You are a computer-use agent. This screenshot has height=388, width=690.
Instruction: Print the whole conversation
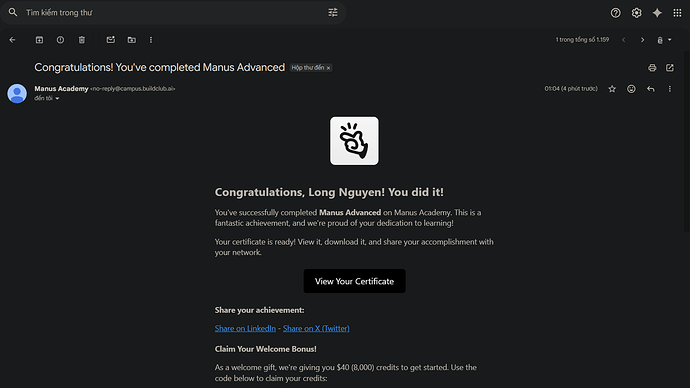coord(652,68)
